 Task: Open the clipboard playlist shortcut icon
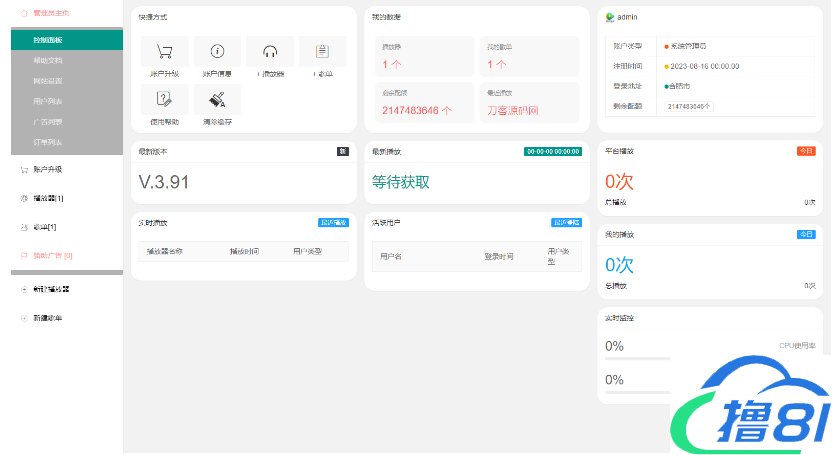point(322,52)
